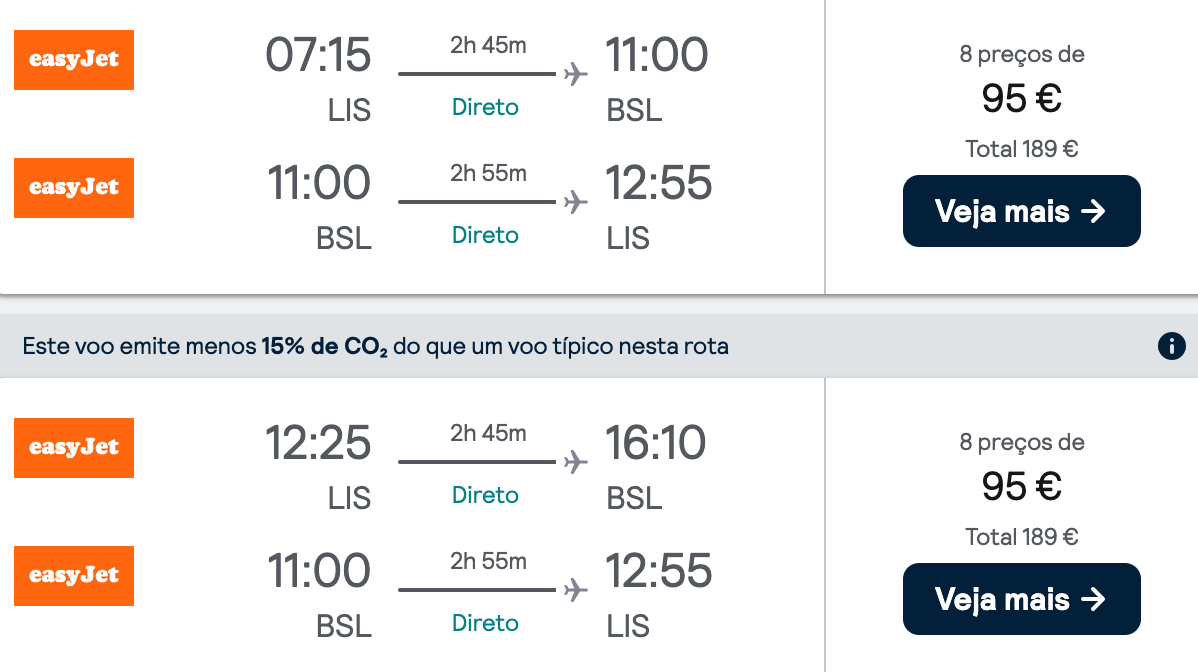Click 95 € price in first result

pyautogui.click(x=1022, y=99)
